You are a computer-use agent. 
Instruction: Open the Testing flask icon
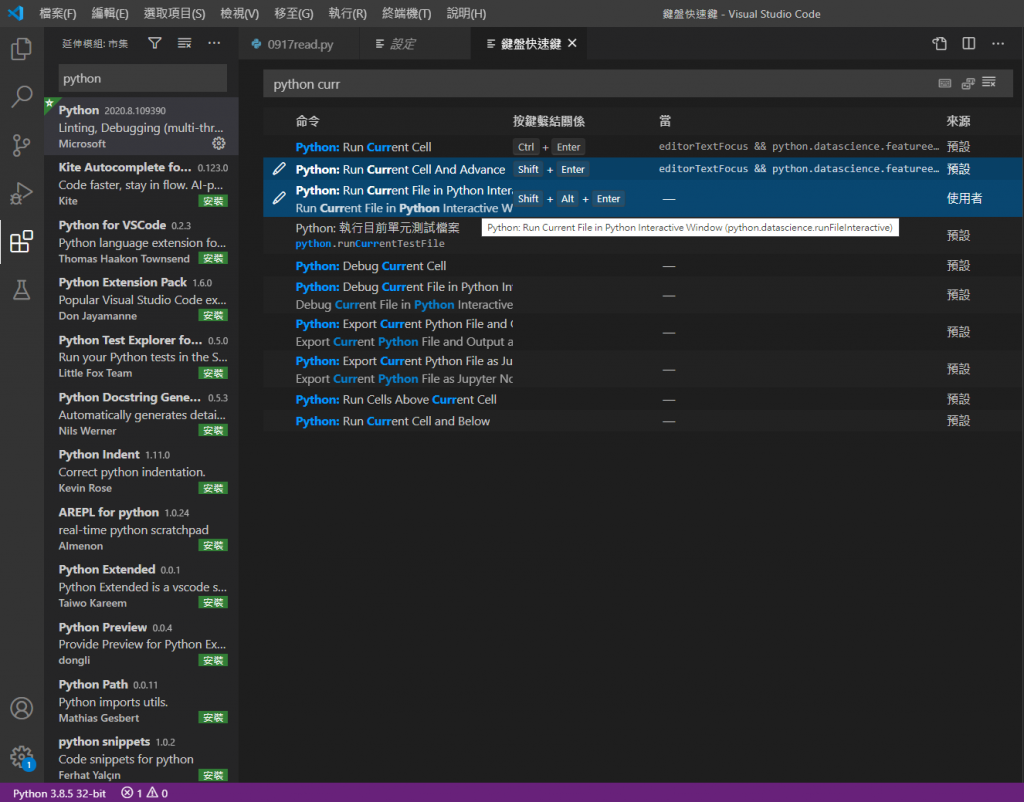click(21, 290)
